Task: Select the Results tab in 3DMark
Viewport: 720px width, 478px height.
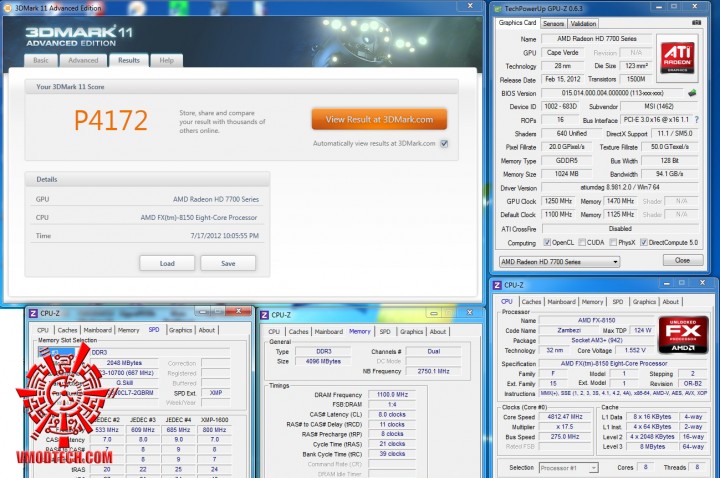Action: pos(129,60)
